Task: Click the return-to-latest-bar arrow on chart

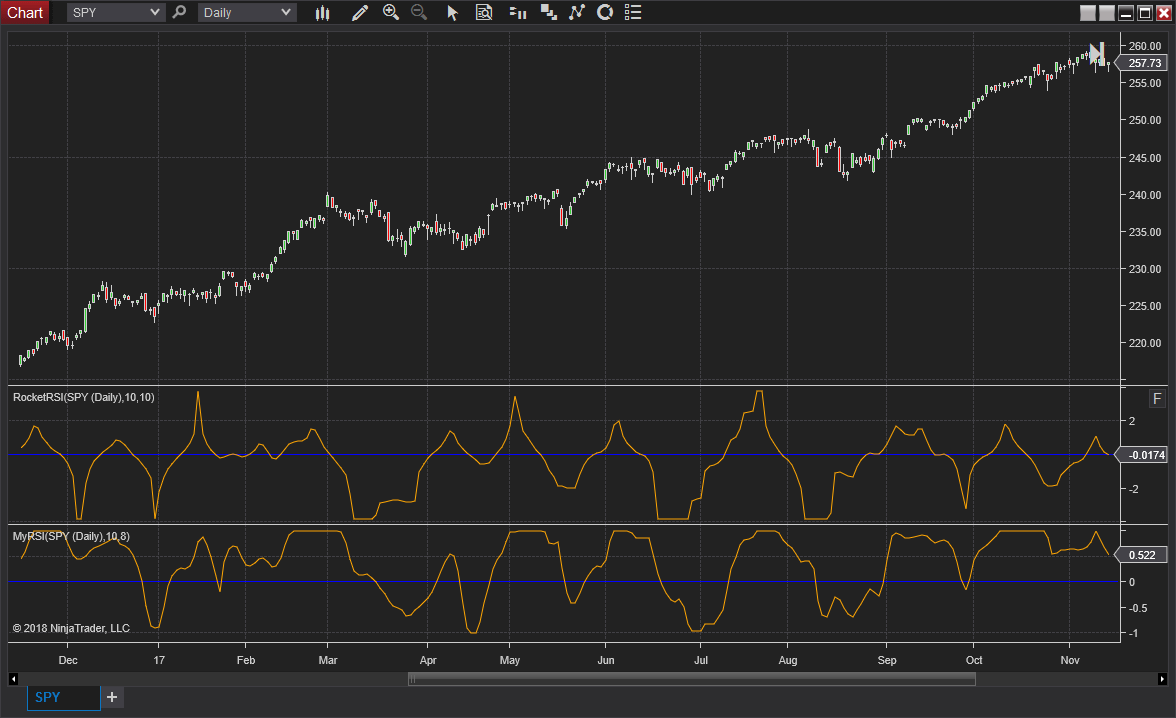Action: coord(1097,53)
